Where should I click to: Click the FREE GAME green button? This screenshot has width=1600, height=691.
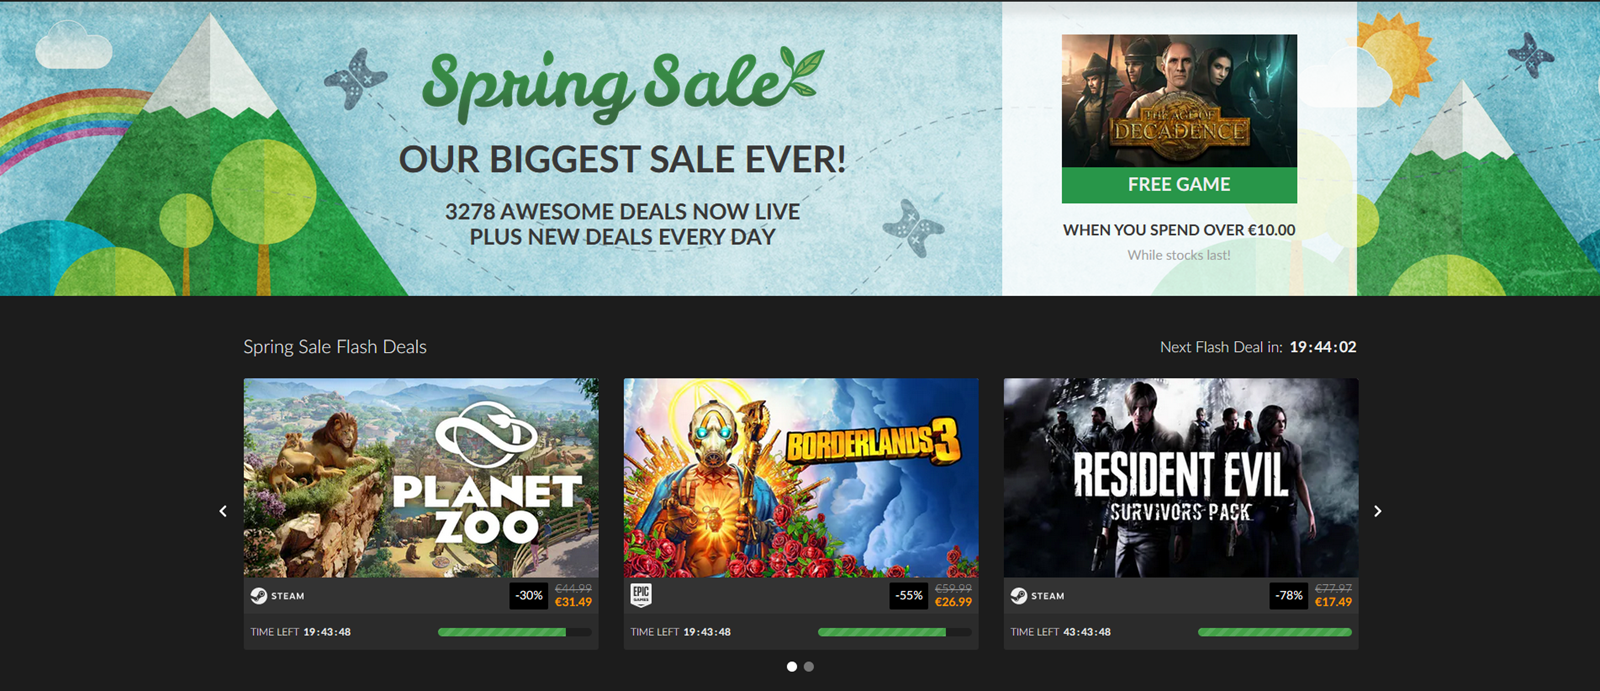coord(1179,184)
